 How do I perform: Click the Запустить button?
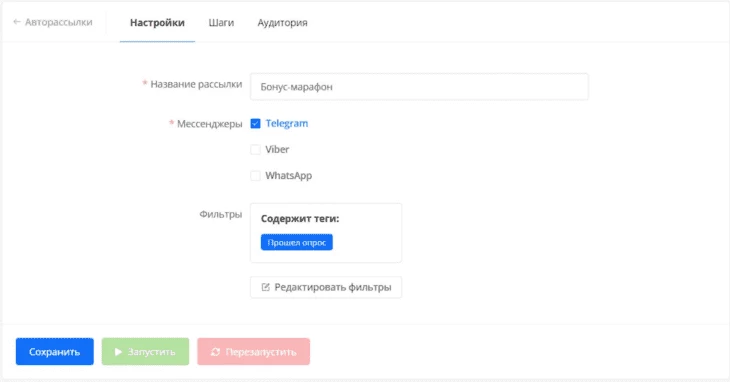(145, 351)
